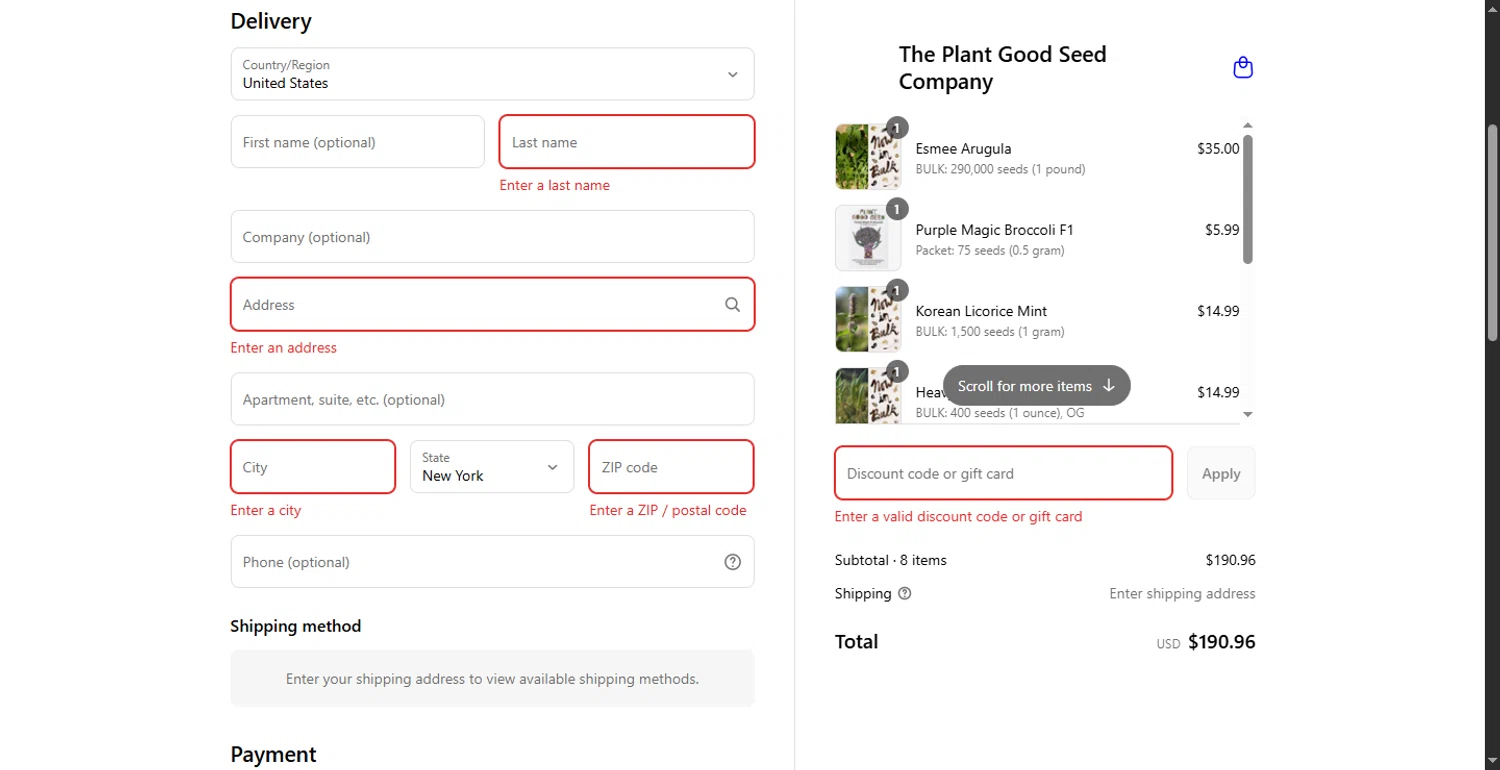Screen dimensions: 1500x770
Task: Click order list scroll-up arrow
Action: [x=1247, y=125]
